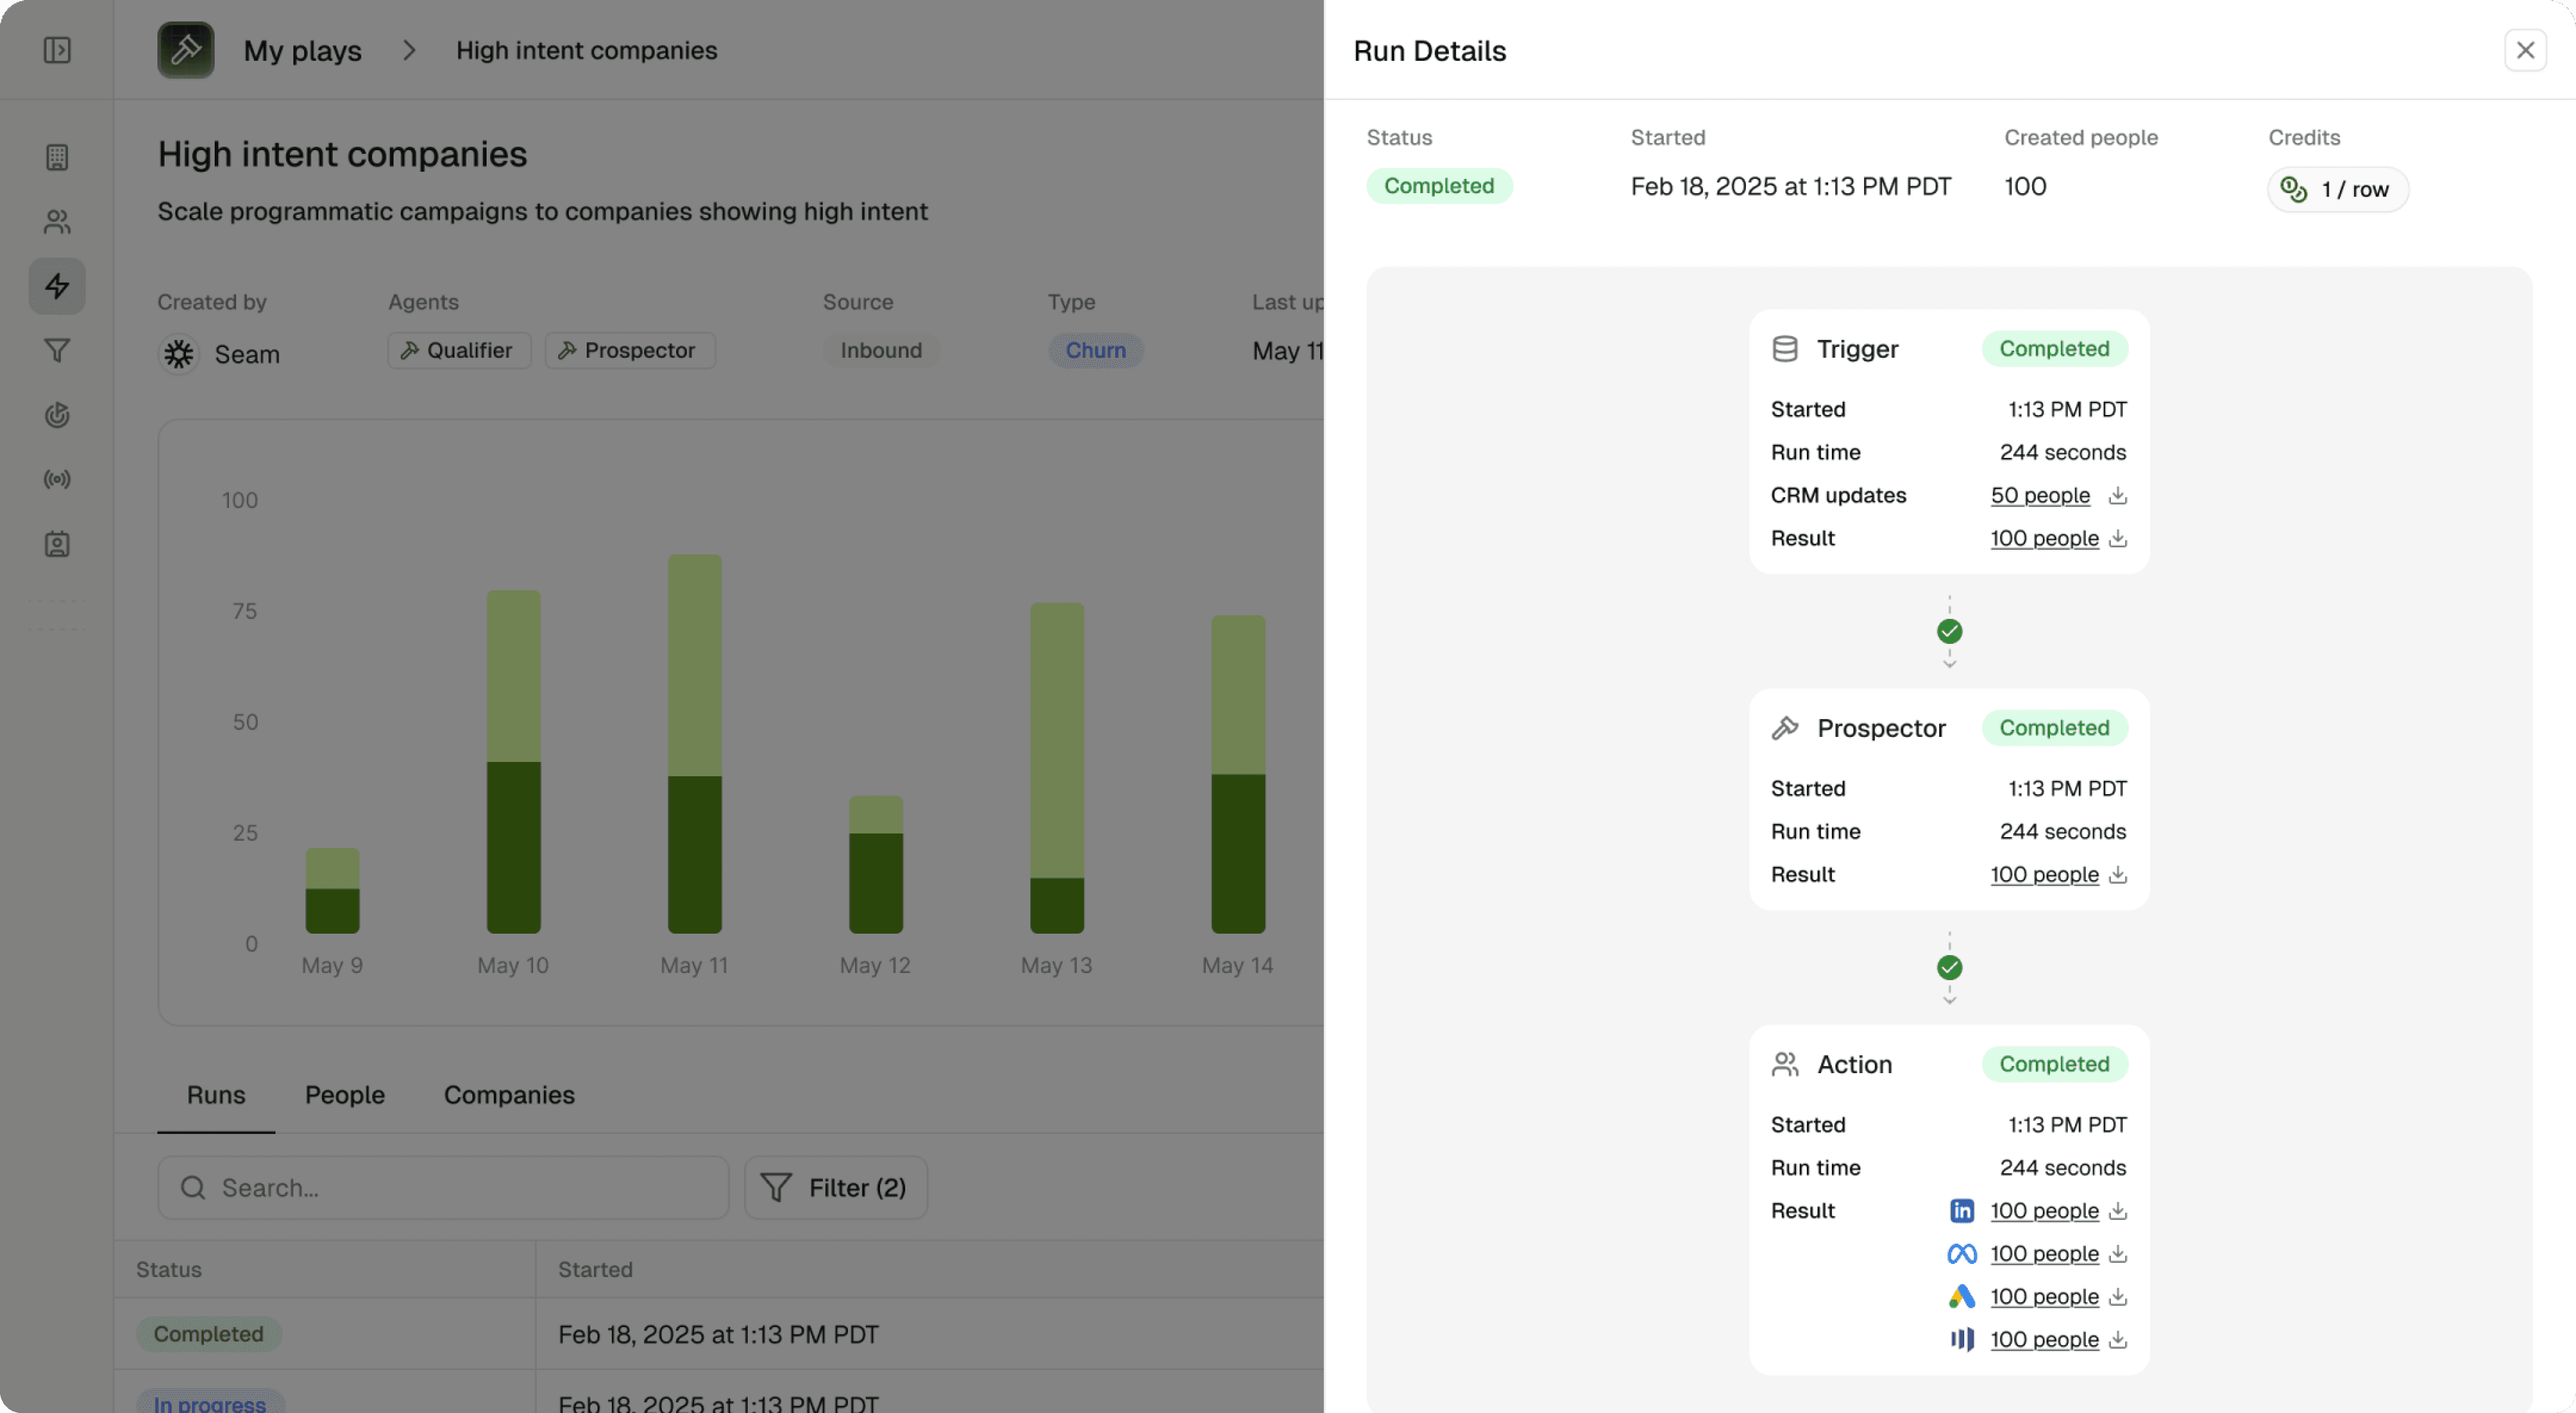Screen dimensions: 2576x1413
Task: Open the broadcast signals sidebar icon
Action: pos(57,479)
